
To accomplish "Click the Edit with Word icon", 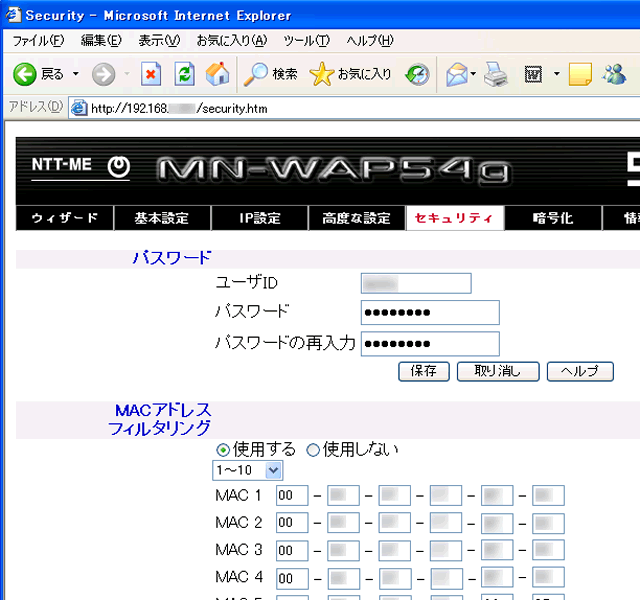I will pos(533,75).
